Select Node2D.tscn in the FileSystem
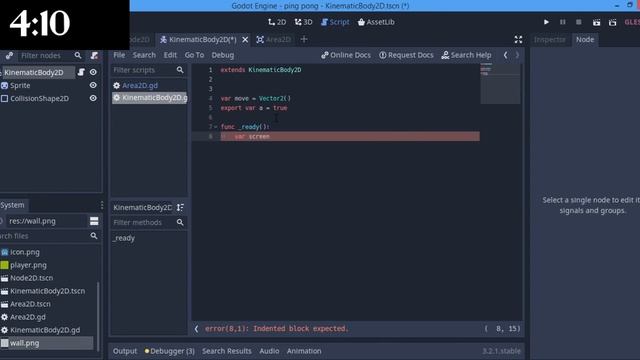Image resolution: width=640 pixels, height=360 pixels. (x=31, y=278)
